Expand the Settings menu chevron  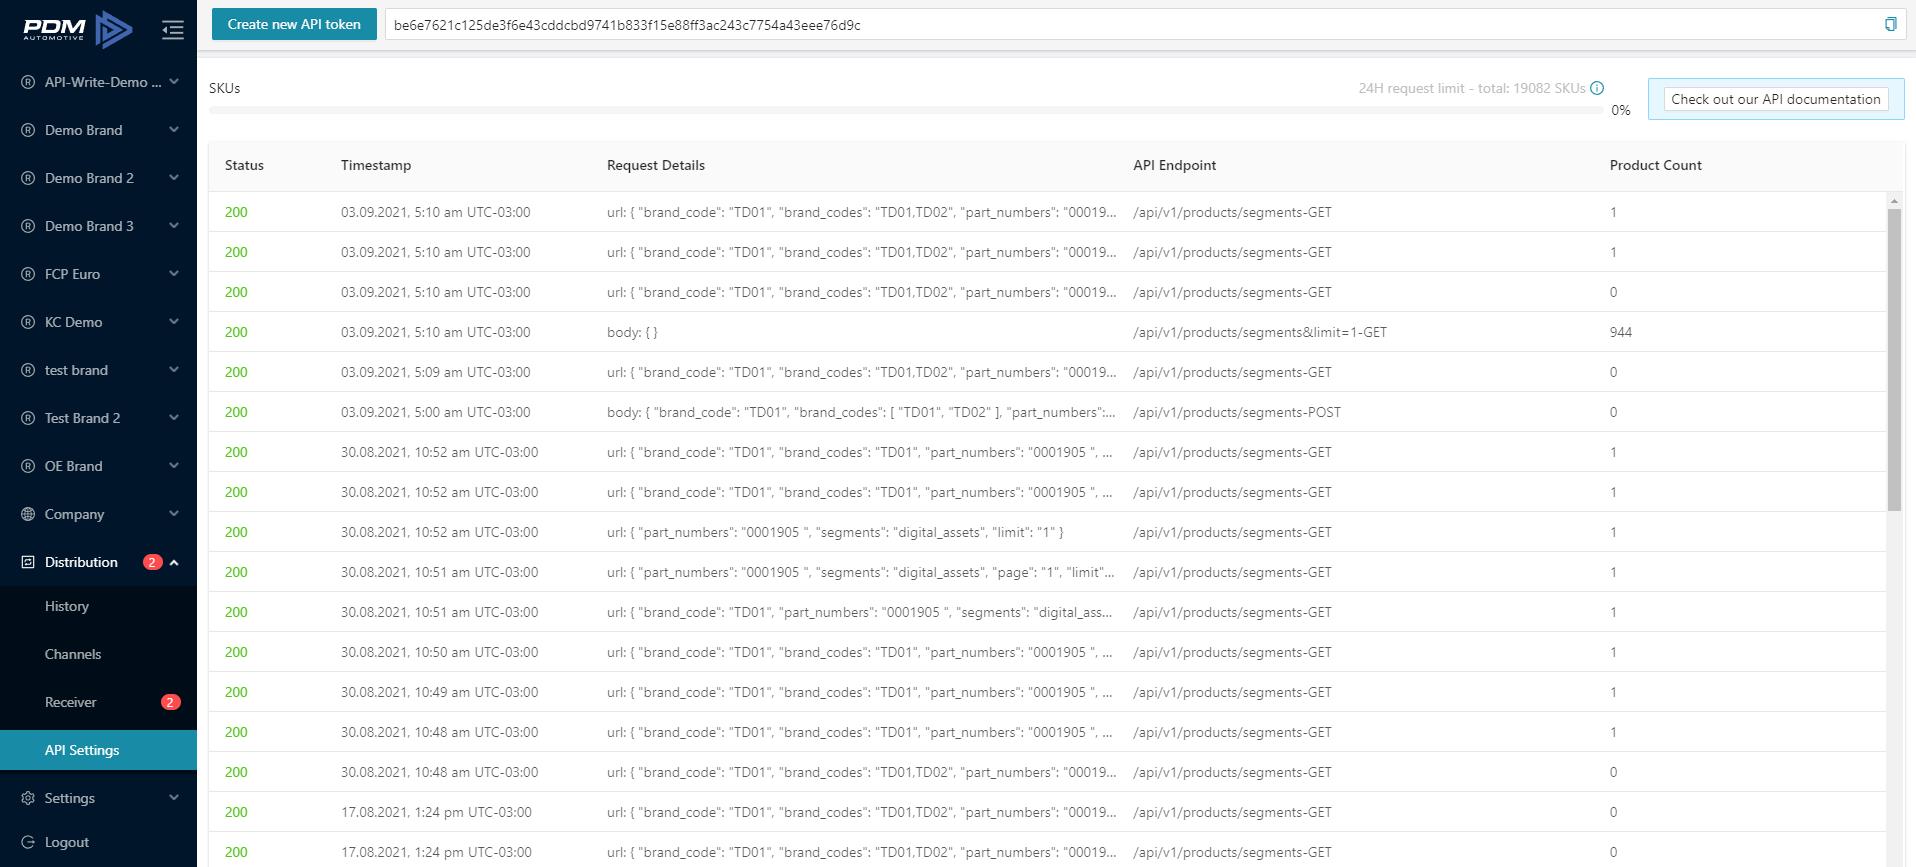coord(174,798)
